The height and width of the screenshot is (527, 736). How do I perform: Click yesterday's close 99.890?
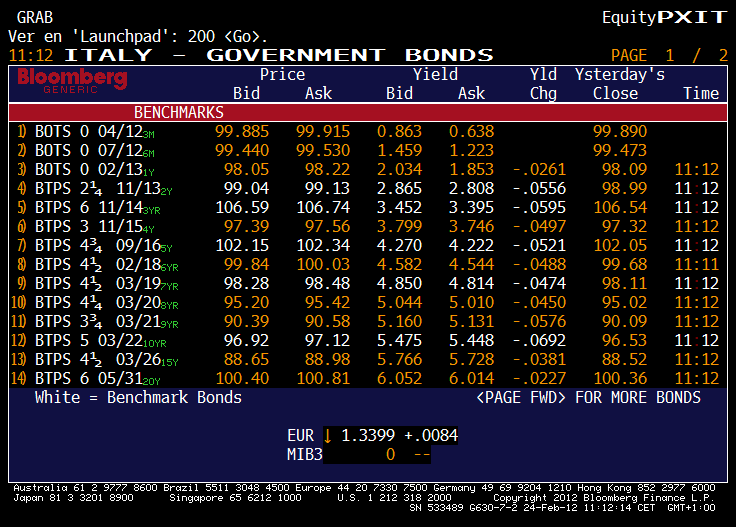pyautogui.click(x=620, y=131)
